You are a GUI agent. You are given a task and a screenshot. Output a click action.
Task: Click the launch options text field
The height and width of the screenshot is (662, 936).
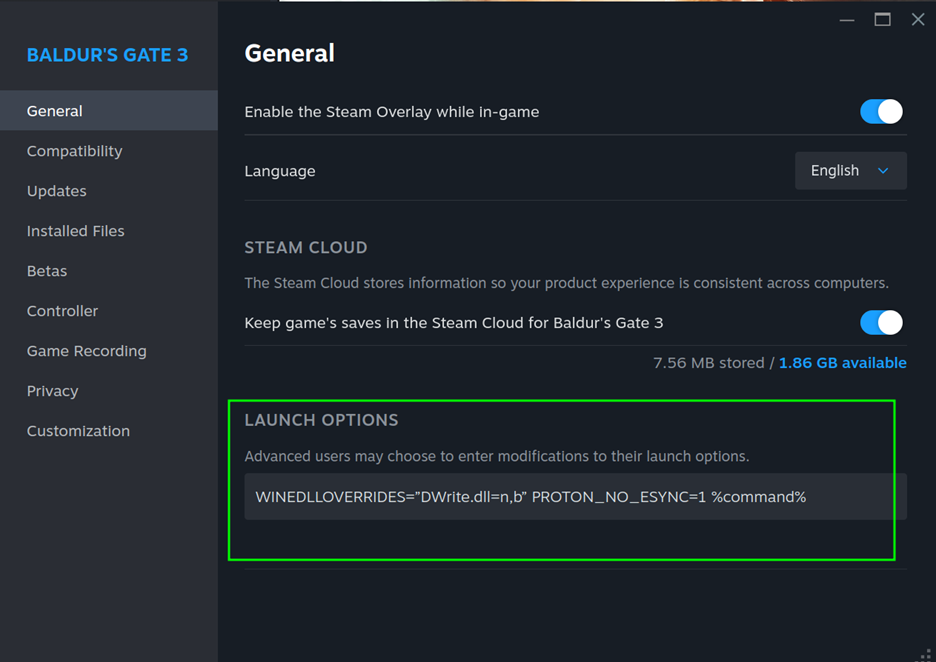click(x=575, y=497)
